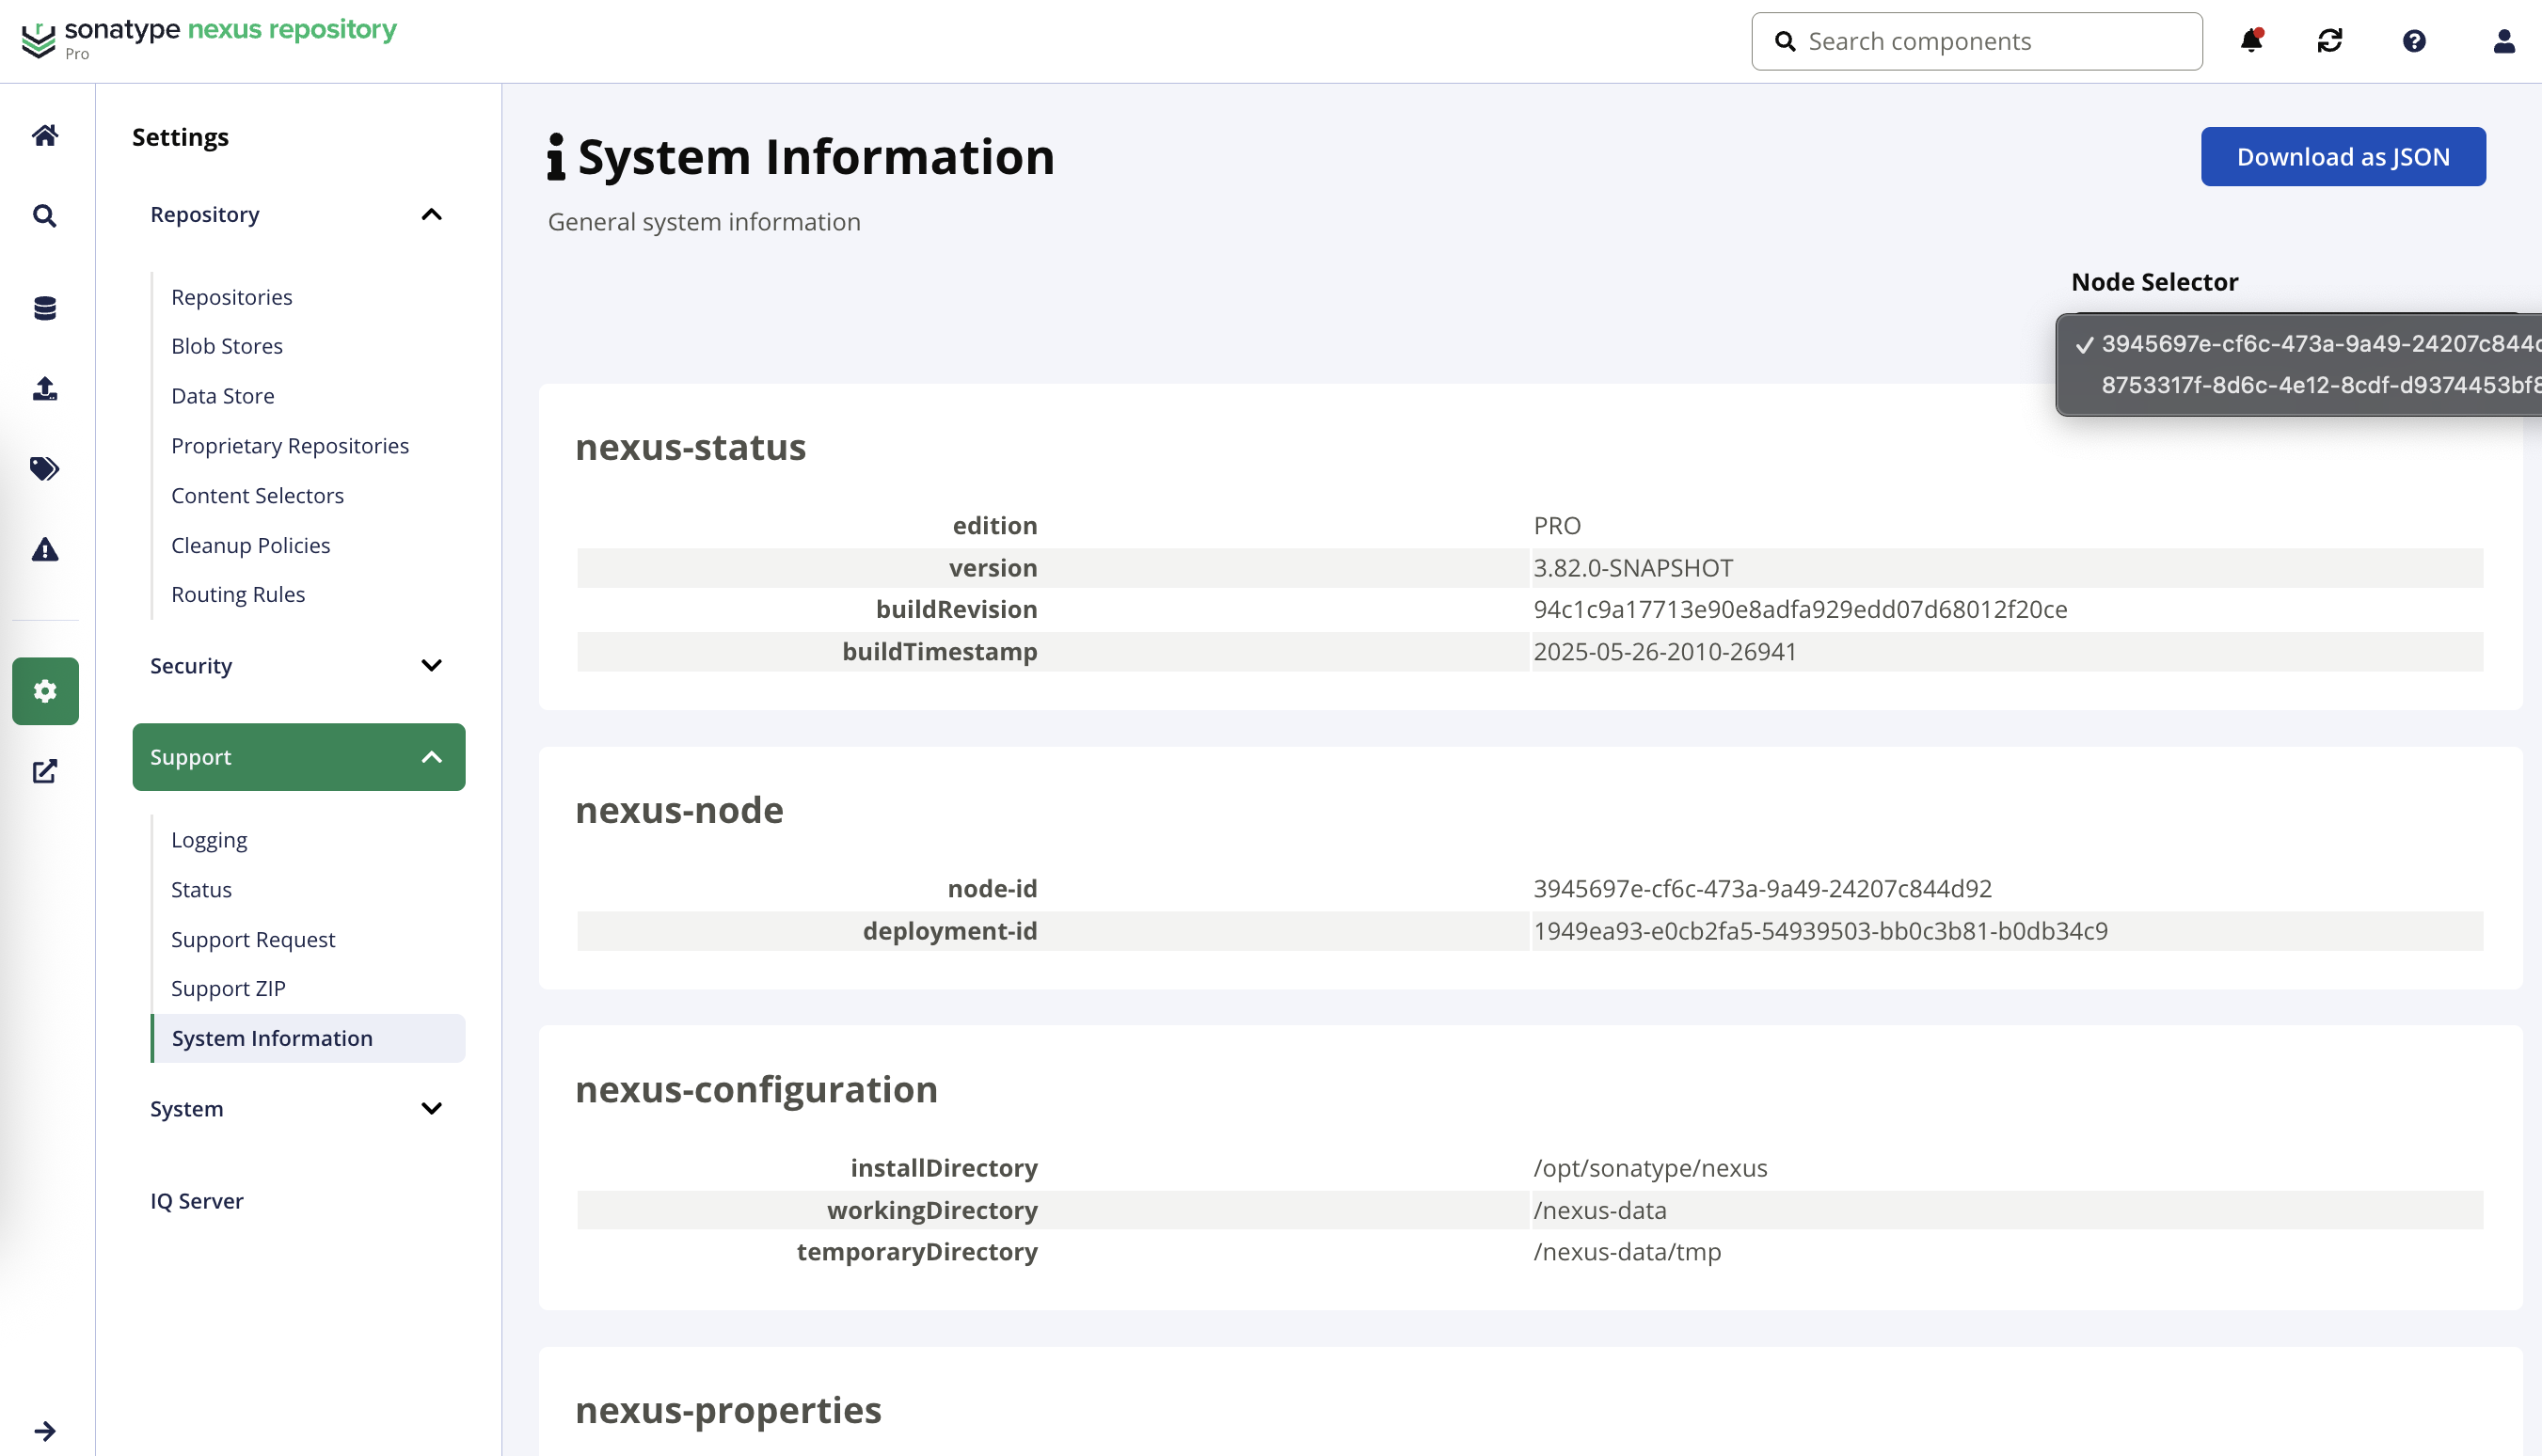
Task: Open Logging under Support
Action: click(x=209, y=840)
